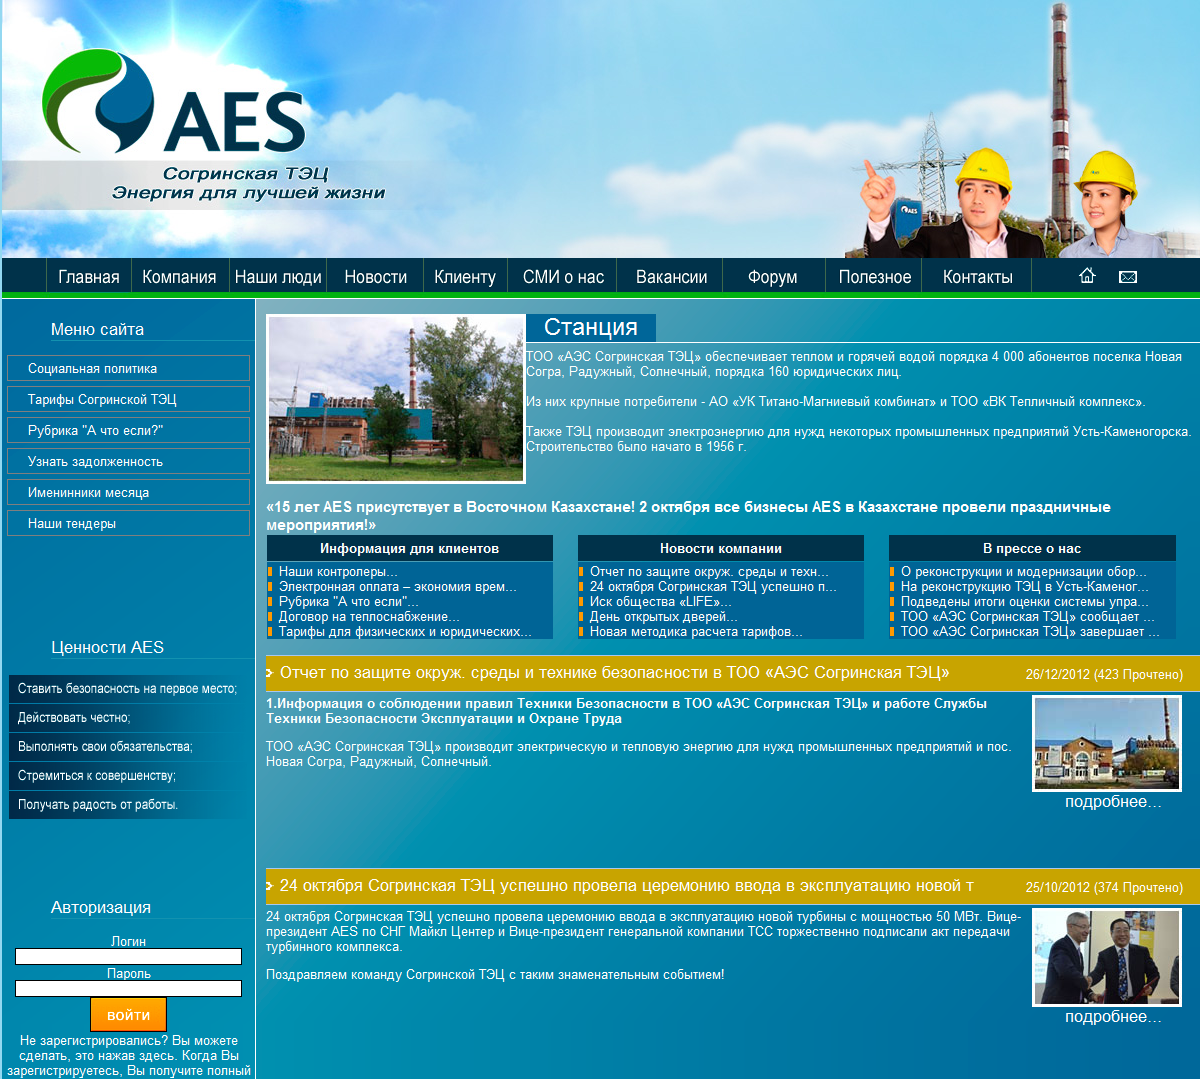Click the date 25/10/2012 (374 Прочтено)

point(1104,888)
